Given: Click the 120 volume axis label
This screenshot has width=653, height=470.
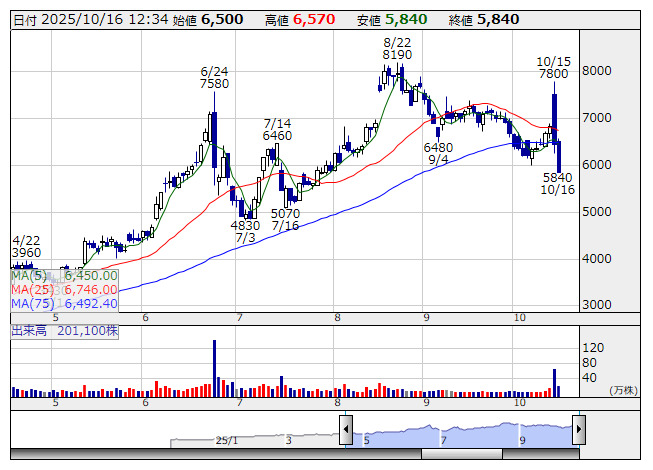Looking at the screenshot, I should [x=593, y=348].
